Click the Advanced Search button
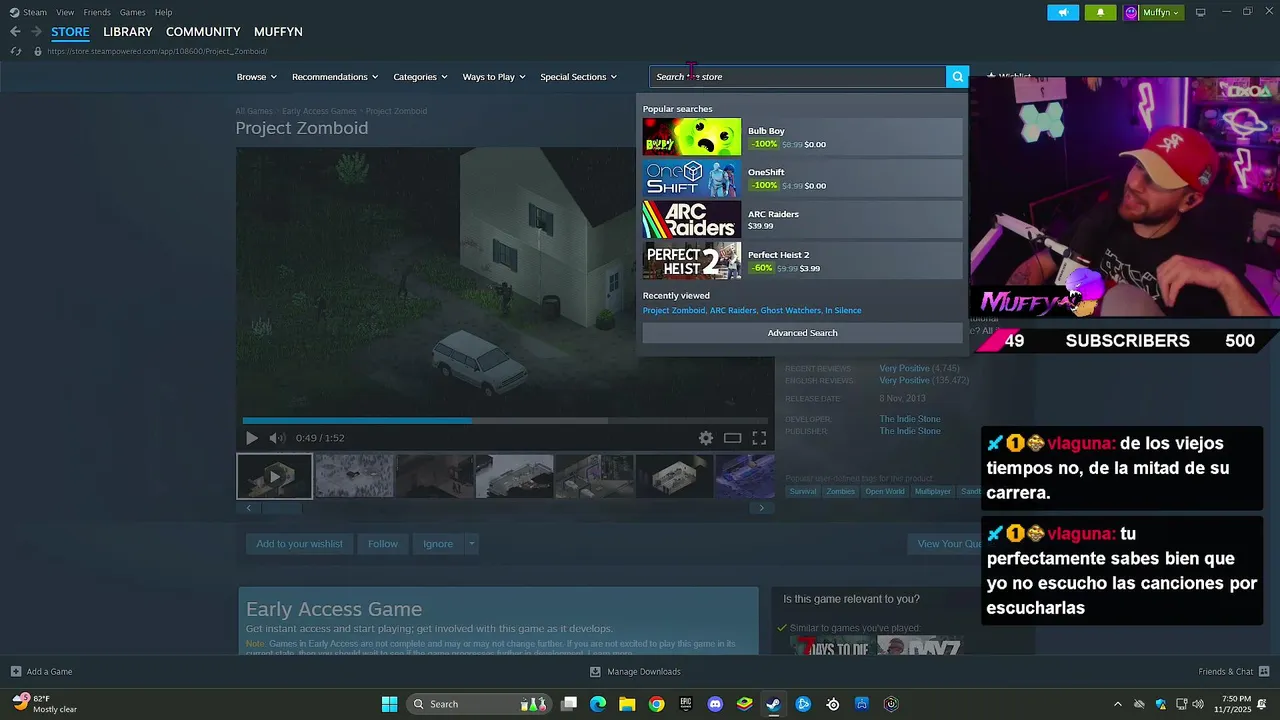The height and width of the screenshot is (720, 1280). point(802,333)
